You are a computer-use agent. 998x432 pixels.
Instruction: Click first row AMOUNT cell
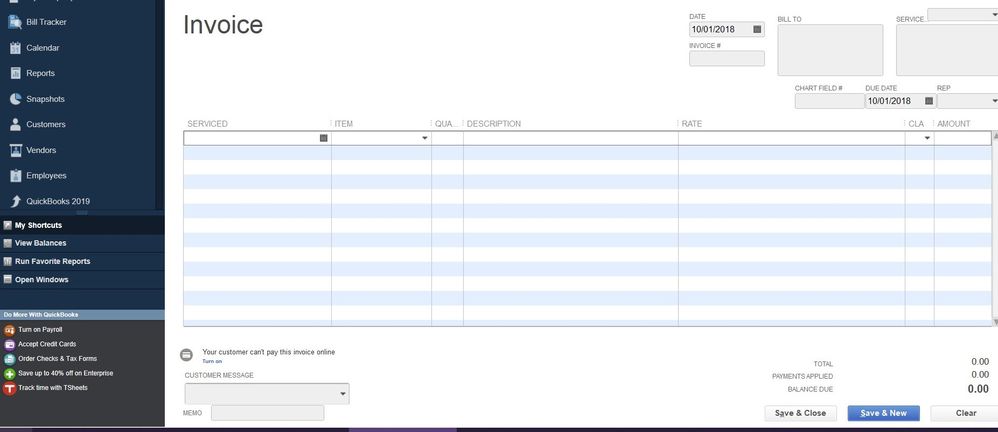click(962, 138)
